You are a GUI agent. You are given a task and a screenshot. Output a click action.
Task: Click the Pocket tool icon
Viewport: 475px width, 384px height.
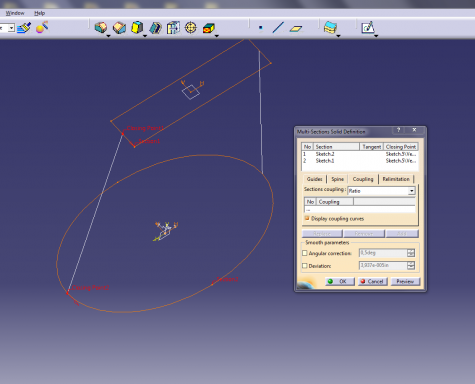[x=119, y=28]
